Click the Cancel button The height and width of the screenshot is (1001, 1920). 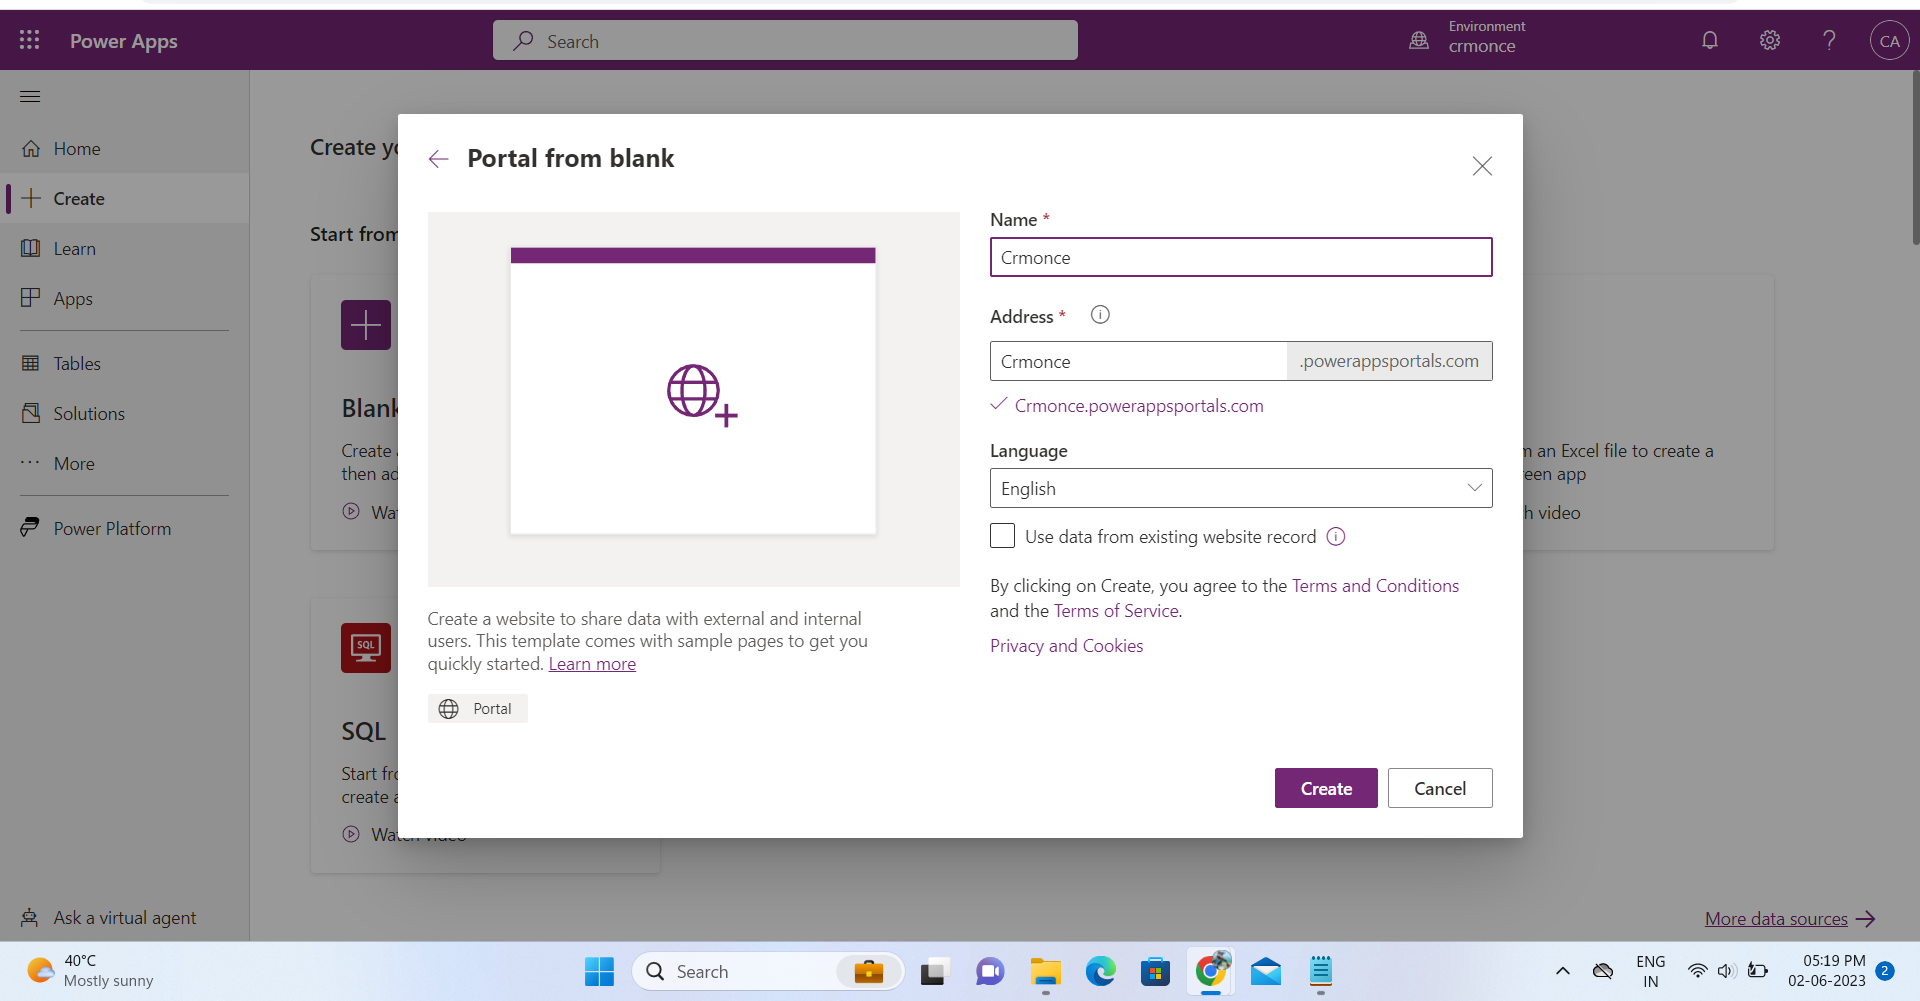1440,788
